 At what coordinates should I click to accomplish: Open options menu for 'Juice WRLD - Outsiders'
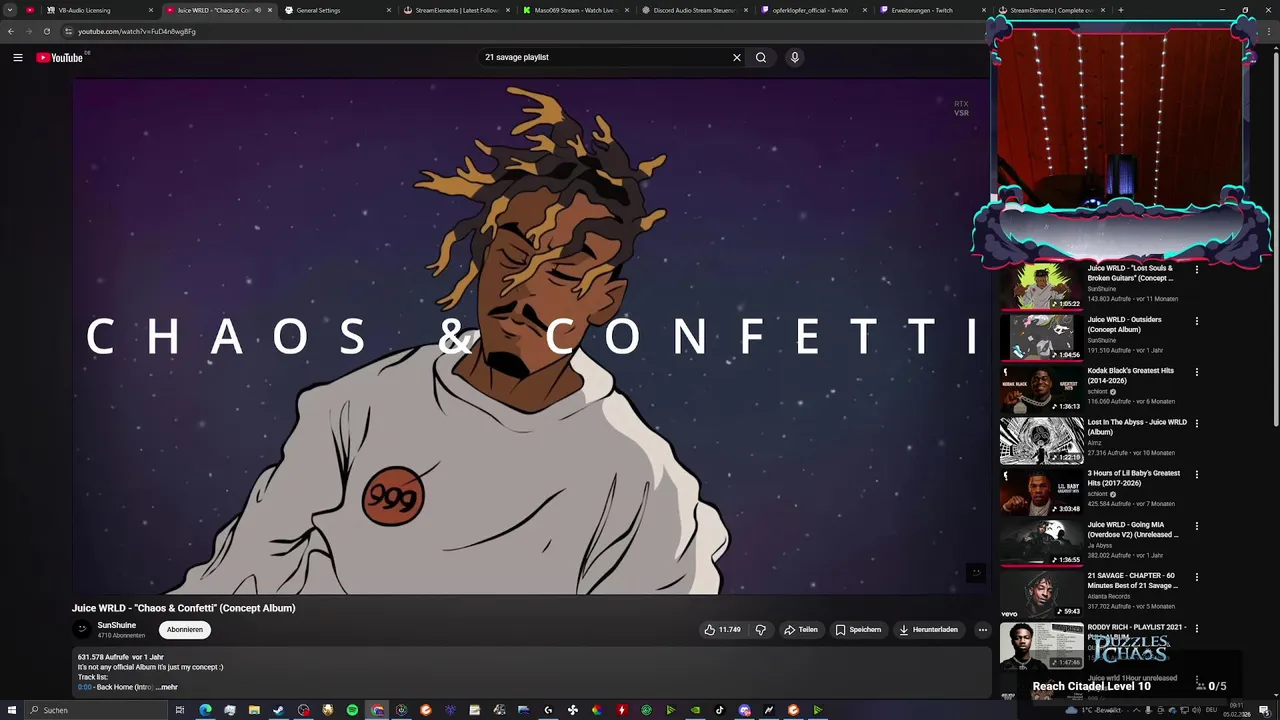(x=1197, y=321)
